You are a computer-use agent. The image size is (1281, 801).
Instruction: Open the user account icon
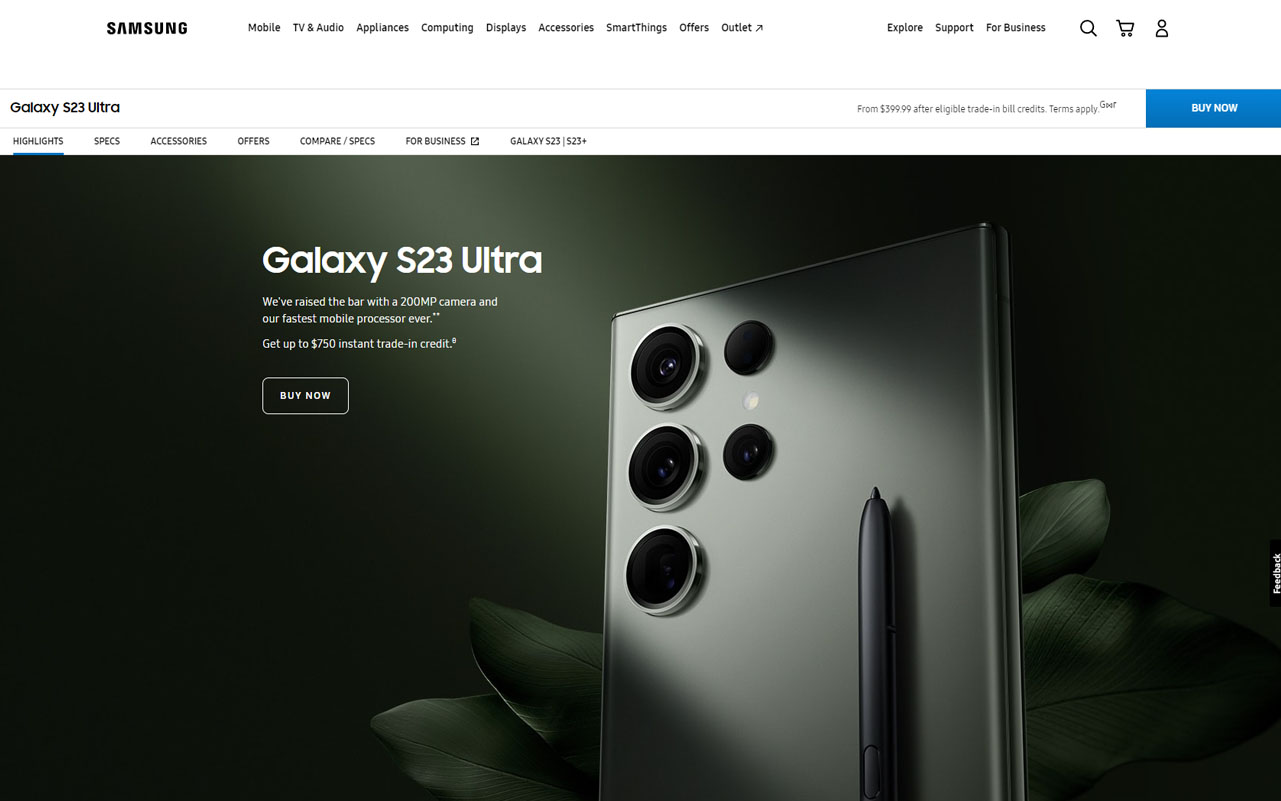click(x=1162, y=28)
